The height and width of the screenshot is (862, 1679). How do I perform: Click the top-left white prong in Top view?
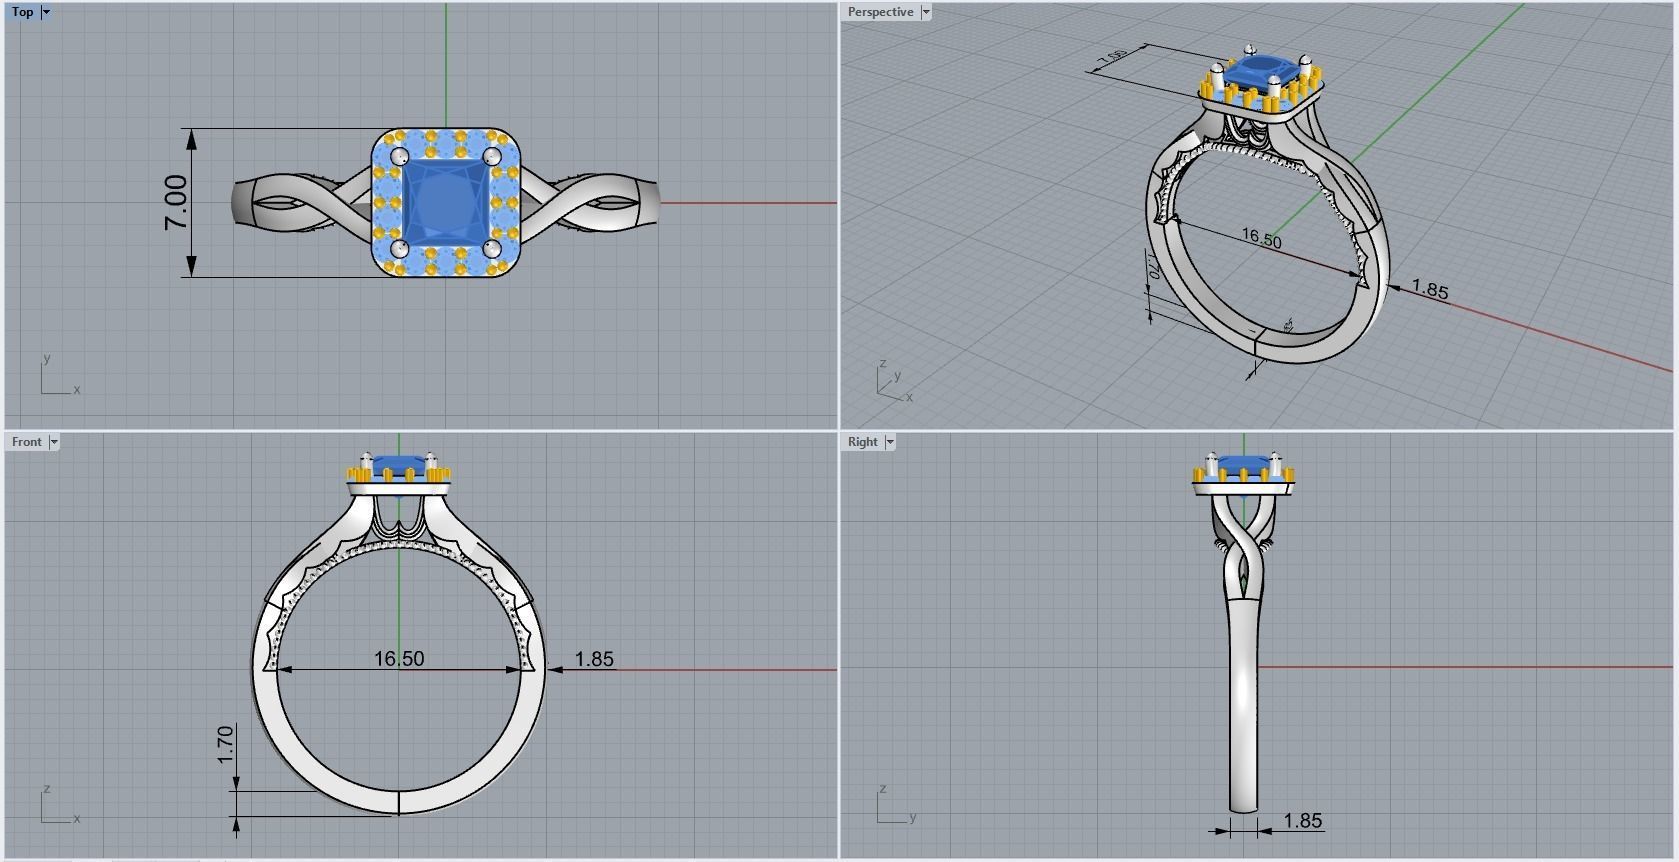[399, 157]
